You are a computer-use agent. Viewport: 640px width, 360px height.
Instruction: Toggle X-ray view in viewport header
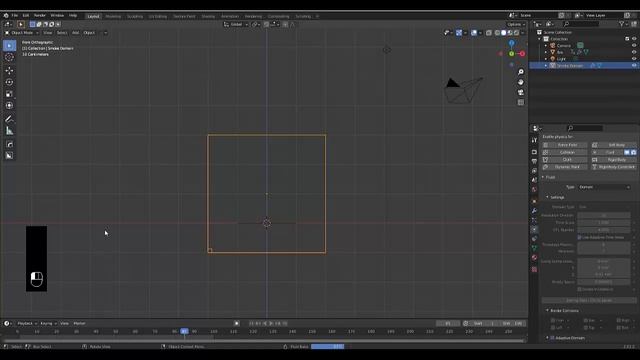click(x=489, y=33)
